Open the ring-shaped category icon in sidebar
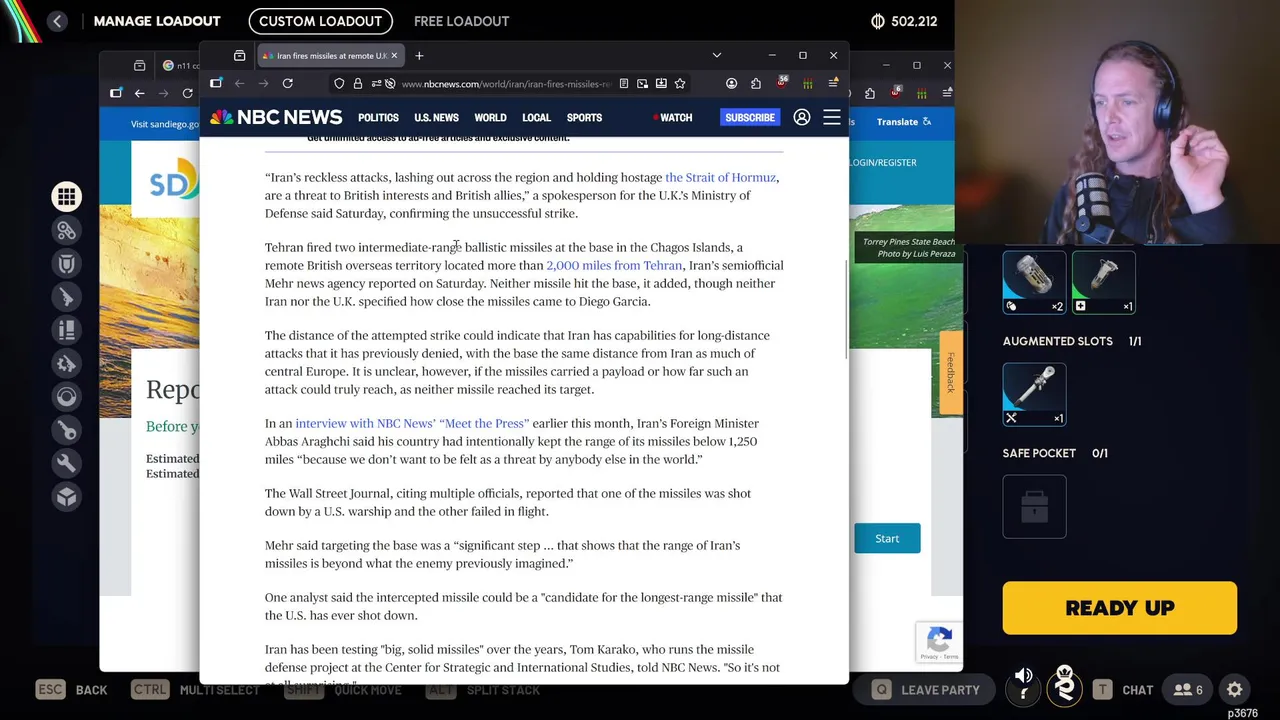Viewport: 1280px width, 720px height. tap(66, 397)
